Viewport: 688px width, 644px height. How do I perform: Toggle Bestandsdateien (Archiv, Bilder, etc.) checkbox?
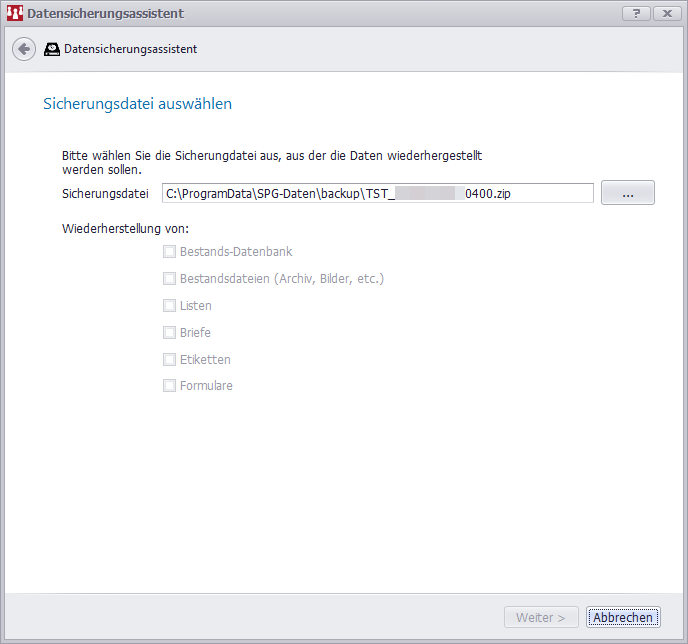[169, 279]
